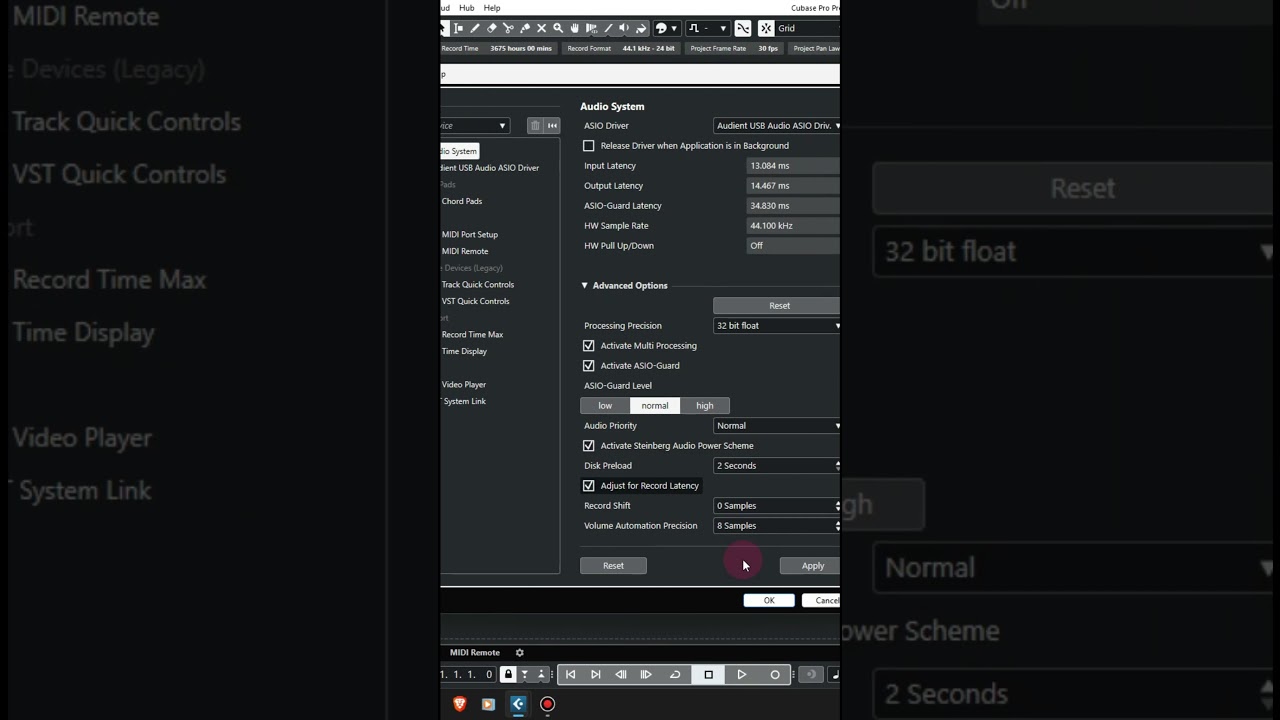The height and width of the screenshot is (720, 1280).
Task: Set ASIO-Guard Level to low
Action: pos(605,405)
